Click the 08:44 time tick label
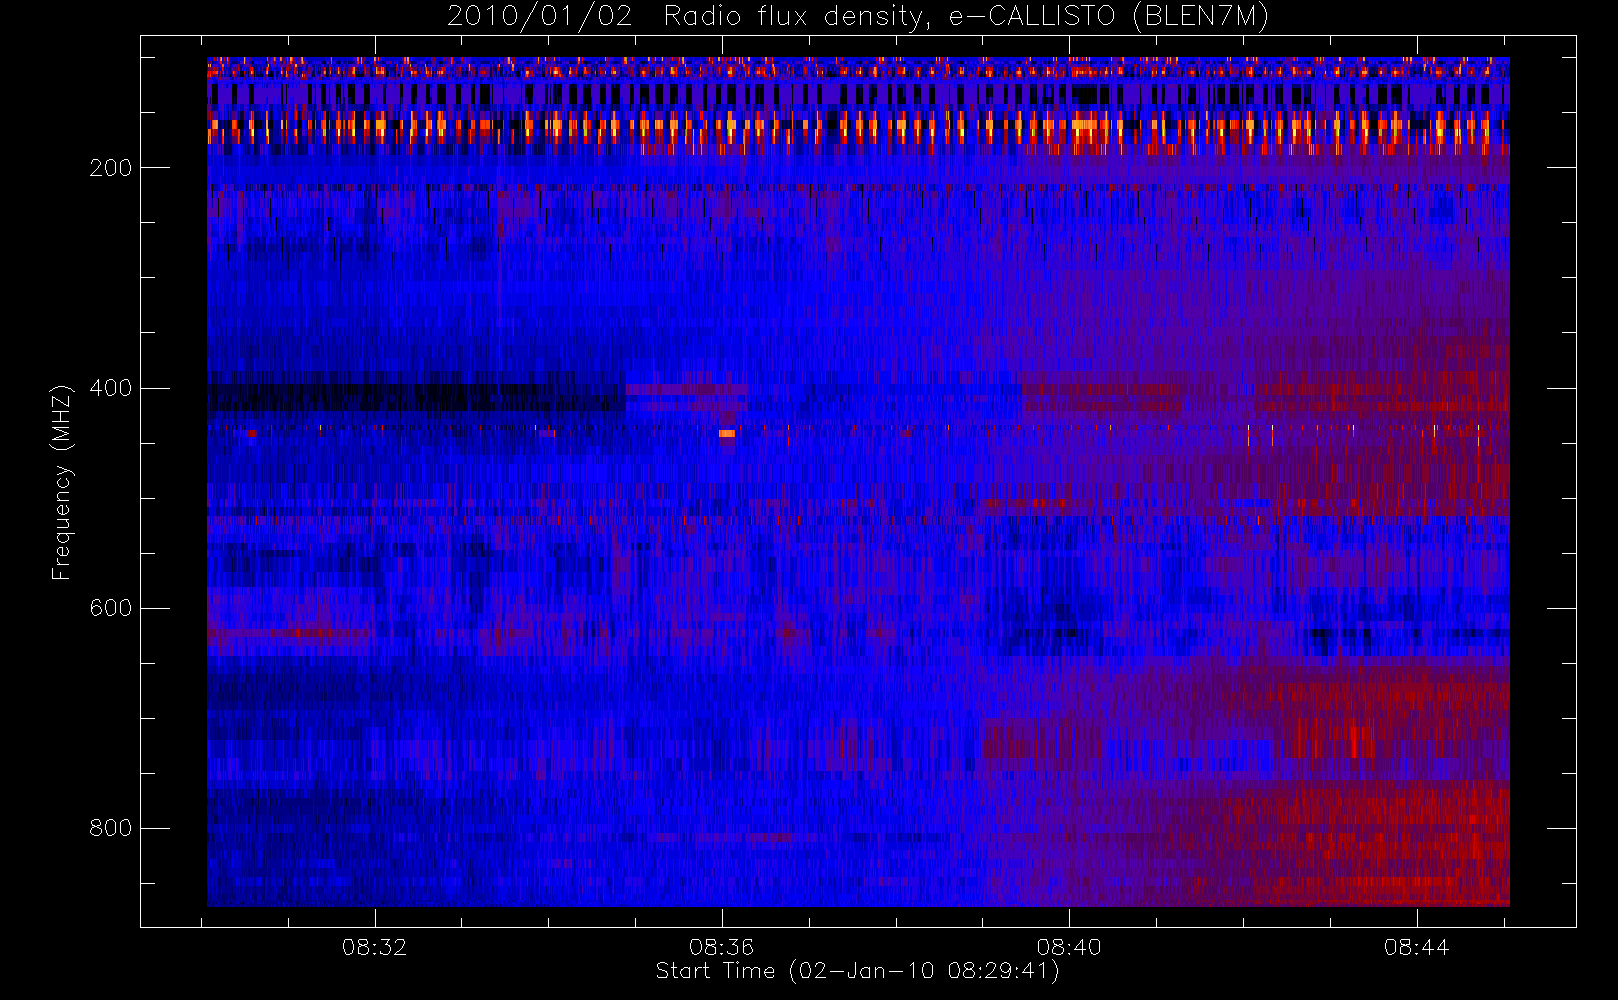Viewport: 1618px width, 1000px height. coord(1416,947)
